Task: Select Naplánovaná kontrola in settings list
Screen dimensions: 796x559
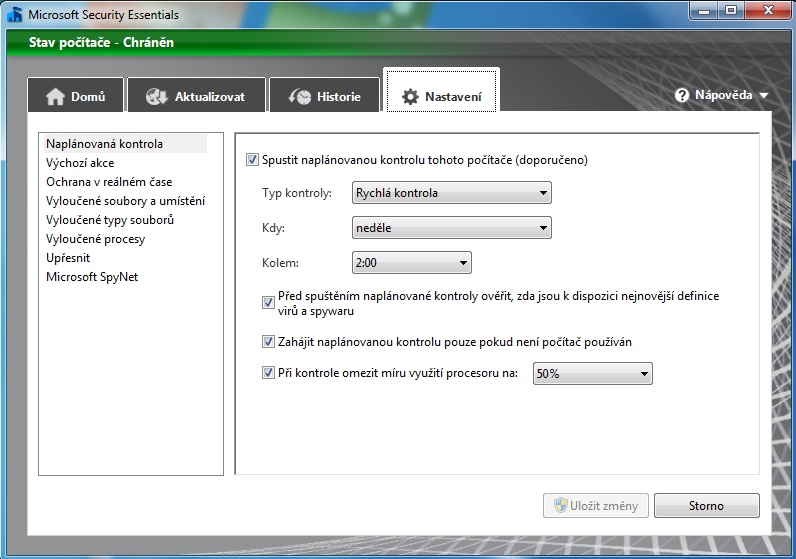Action: click(123, 144)
